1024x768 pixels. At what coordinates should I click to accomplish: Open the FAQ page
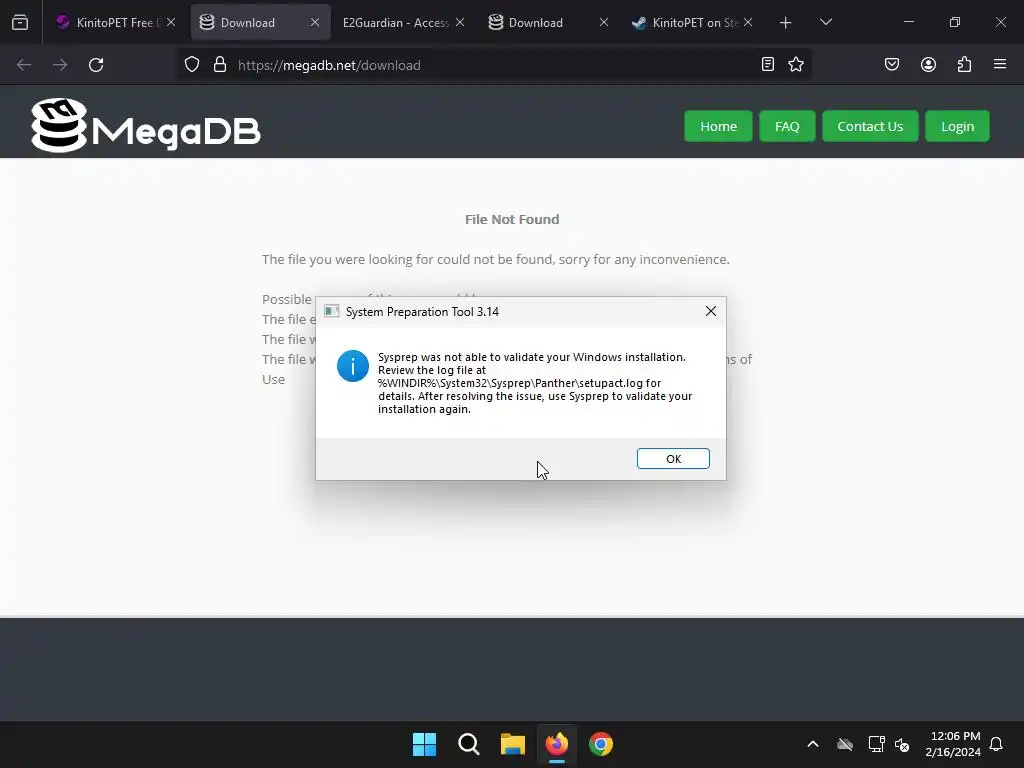click(787, 126)
